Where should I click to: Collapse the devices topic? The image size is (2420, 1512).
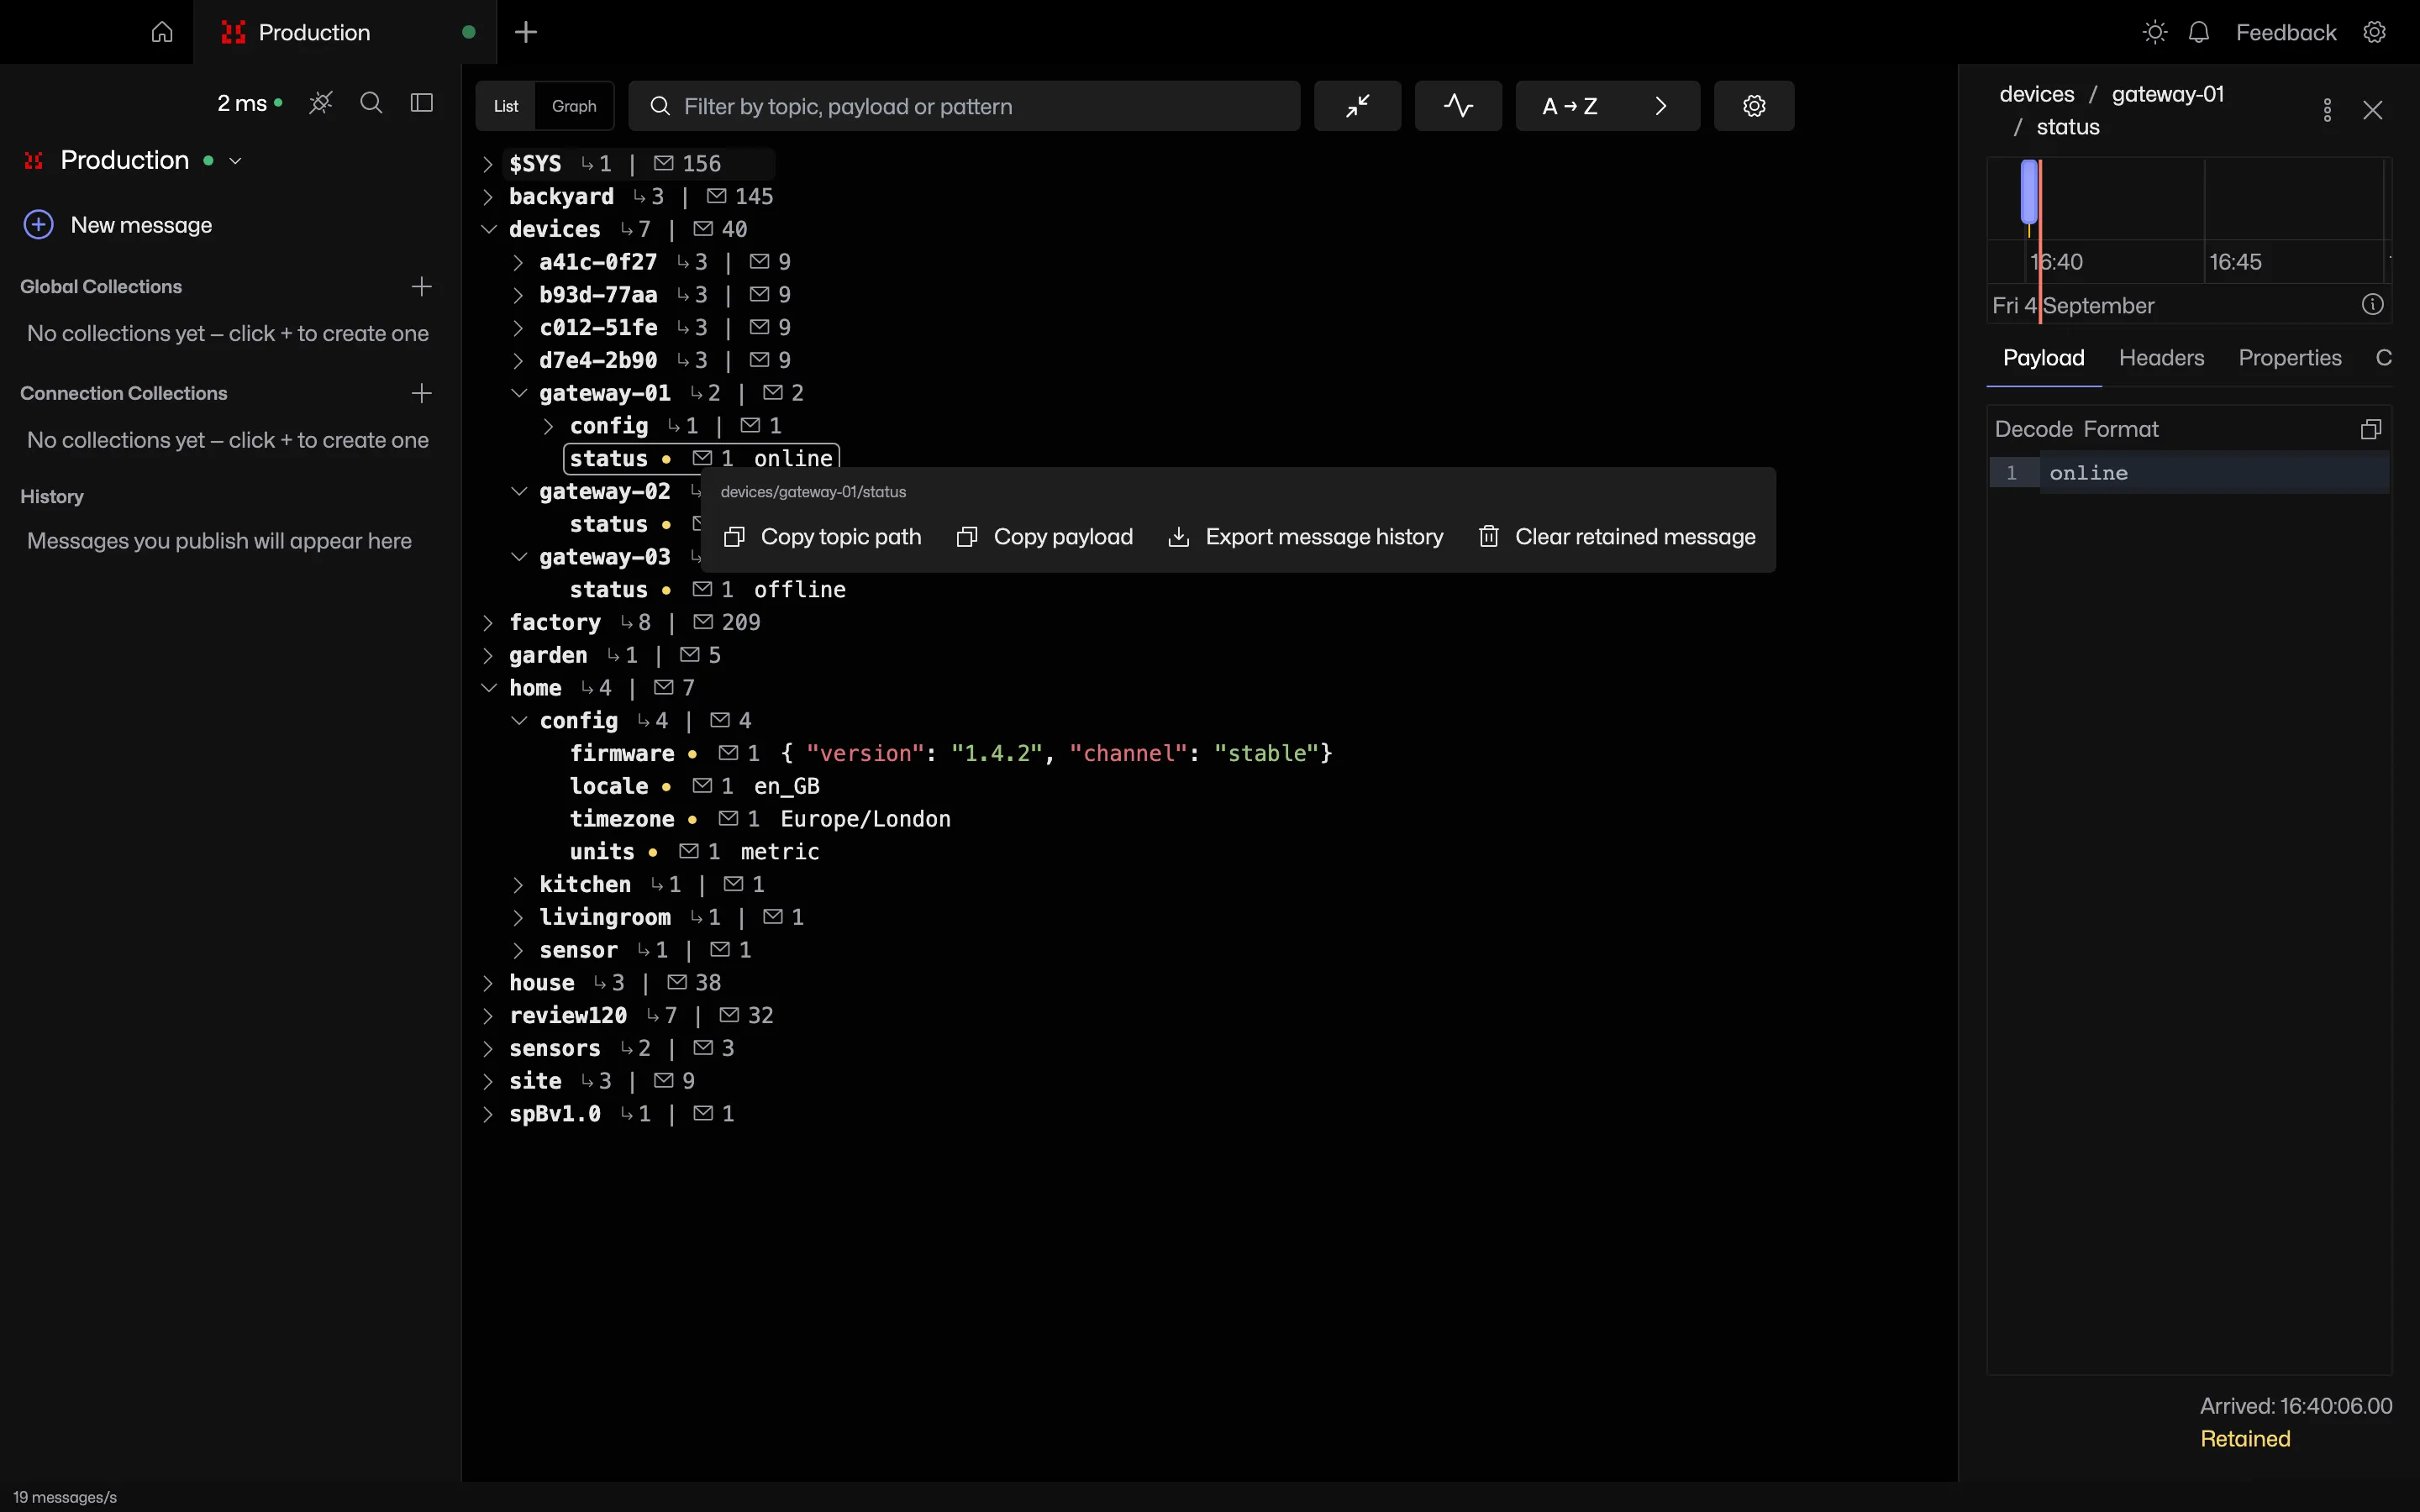(488, 229)
